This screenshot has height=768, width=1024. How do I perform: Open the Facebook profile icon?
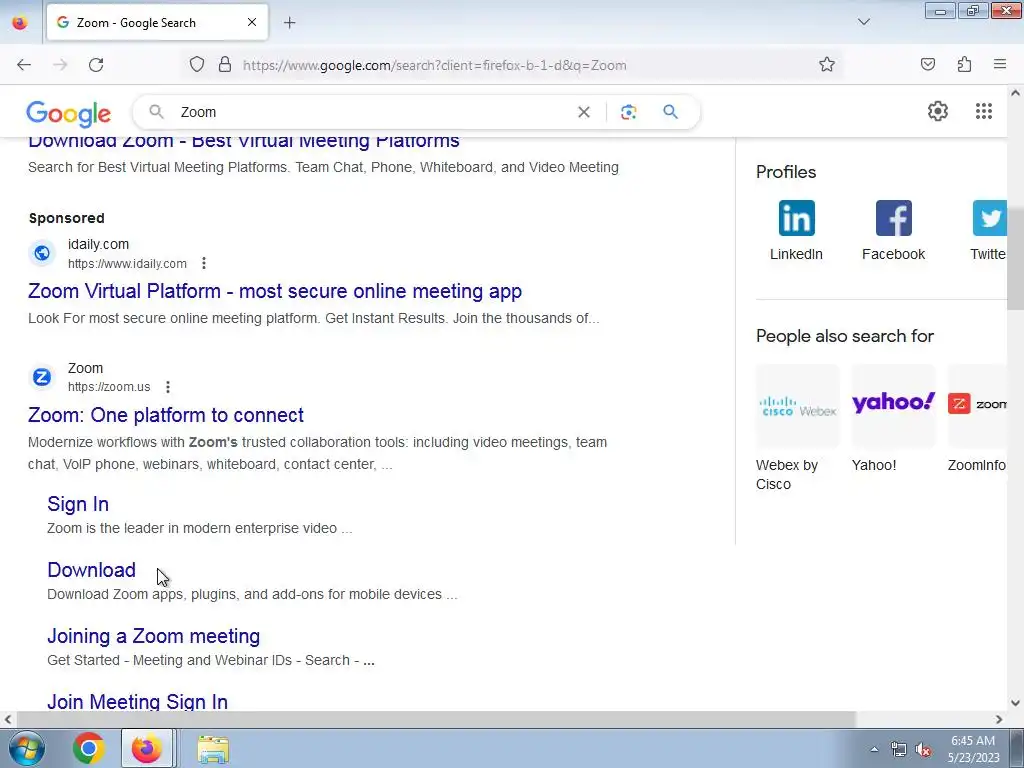pyautogui.click(x=893, y=218)
